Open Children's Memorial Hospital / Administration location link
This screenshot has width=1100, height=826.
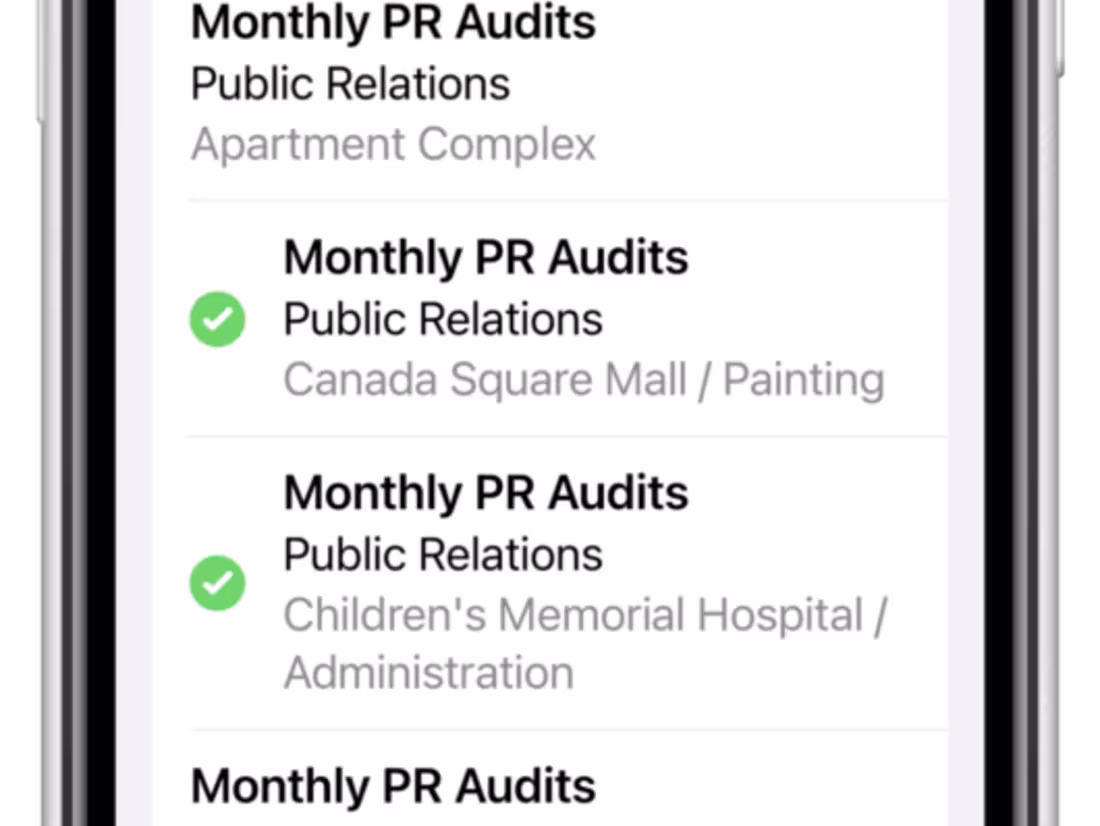pyautogui.click(x=584, y=614)
